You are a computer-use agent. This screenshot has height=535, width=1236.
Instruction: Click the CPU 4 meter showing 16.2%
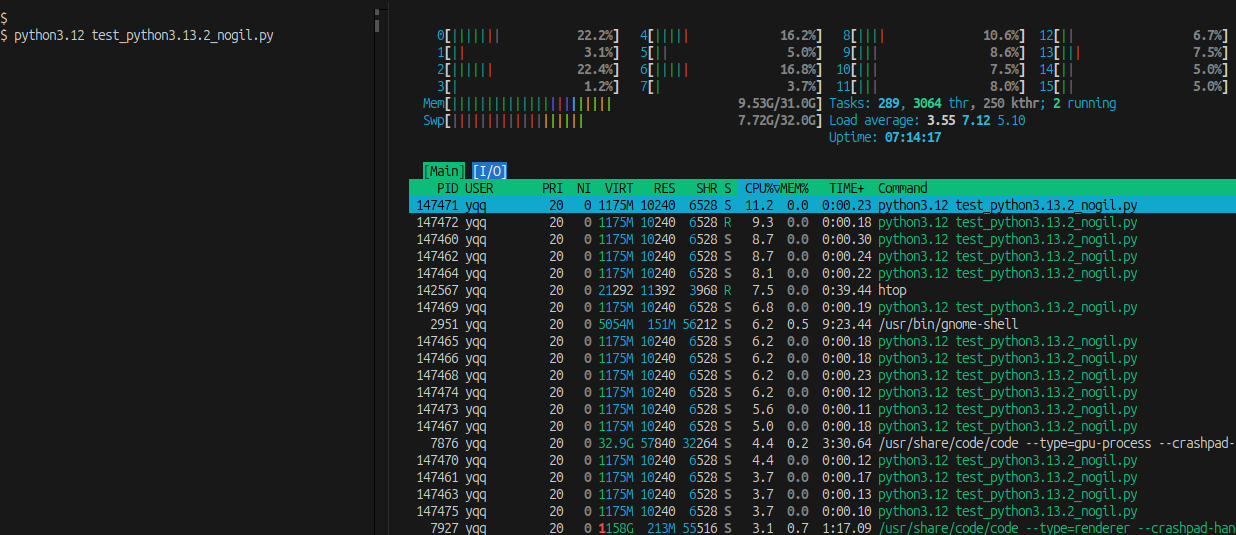pyautogui.click(x=732, y=35)
